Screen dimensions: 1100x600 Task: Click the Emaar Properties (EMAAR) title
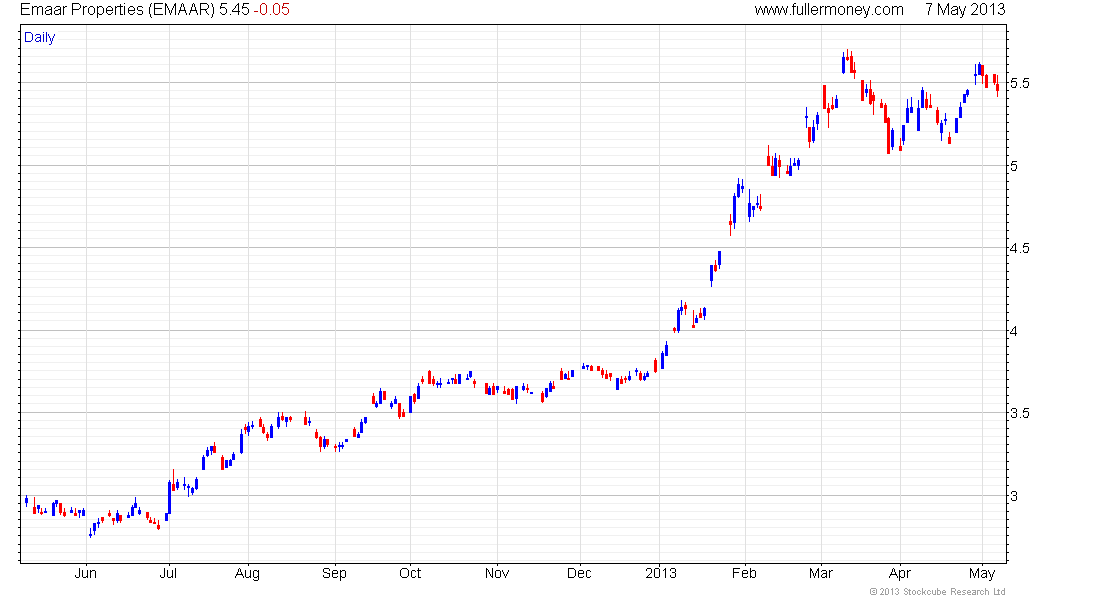click(x=117, y=10)
